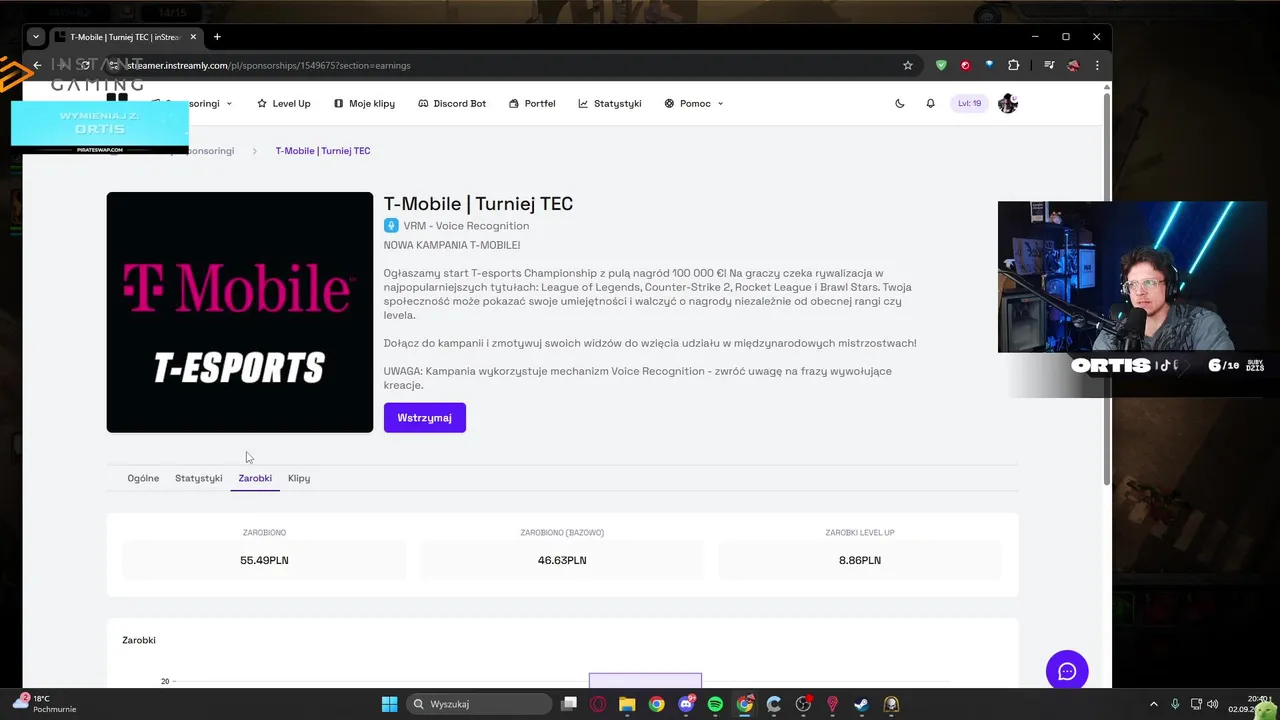Open the Chrome profile avatar
The height and width of the screenshot is (720, 1280).
point(1073,65)
